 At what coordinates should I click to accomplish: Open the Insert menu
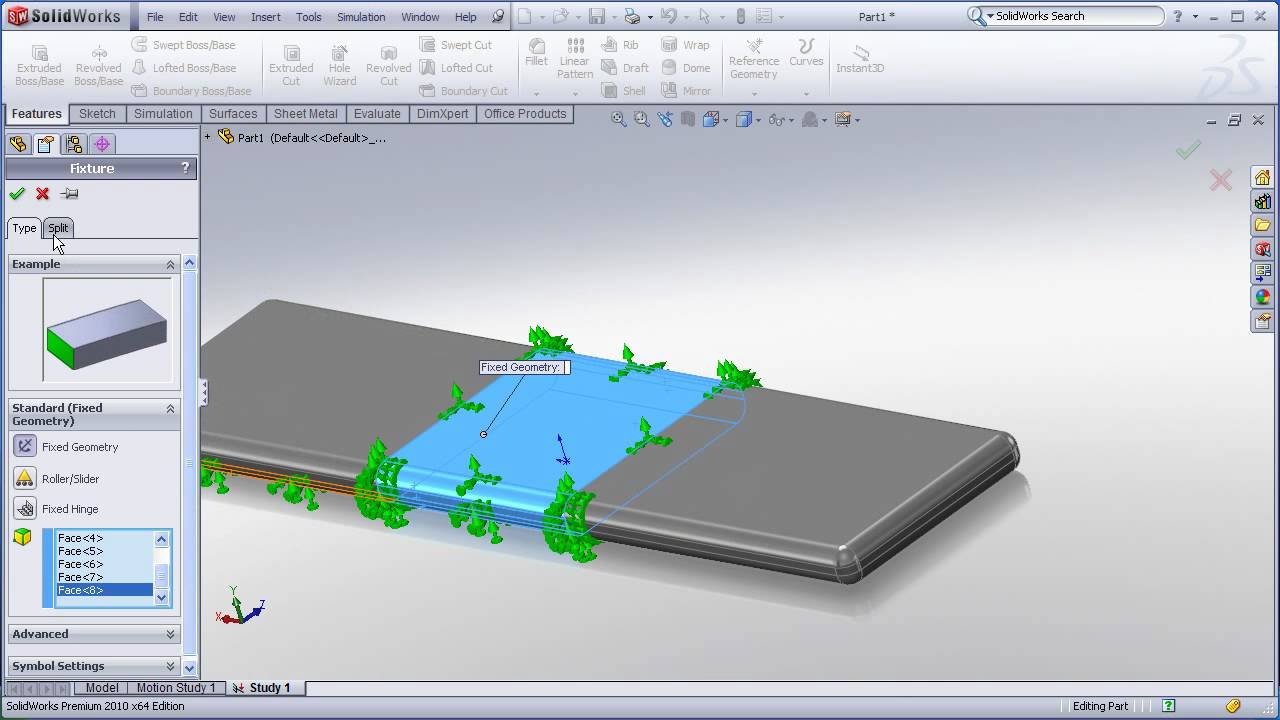(x=266, y=17)
